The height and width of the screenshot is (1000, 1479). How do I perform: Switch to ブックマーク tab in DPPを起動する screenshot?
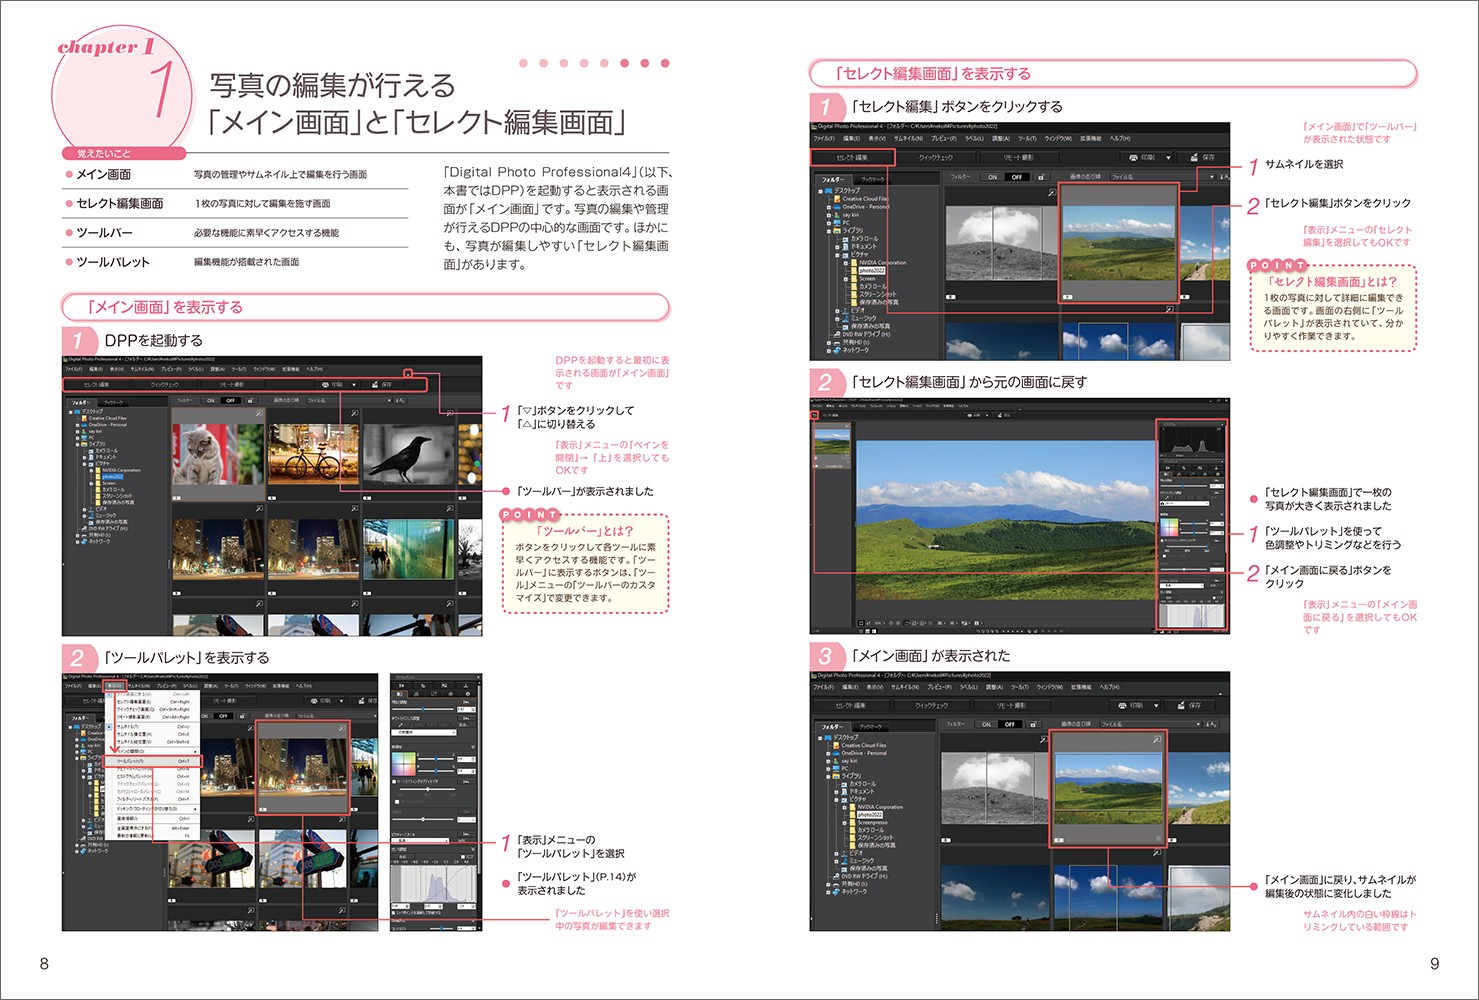[113, 403]
